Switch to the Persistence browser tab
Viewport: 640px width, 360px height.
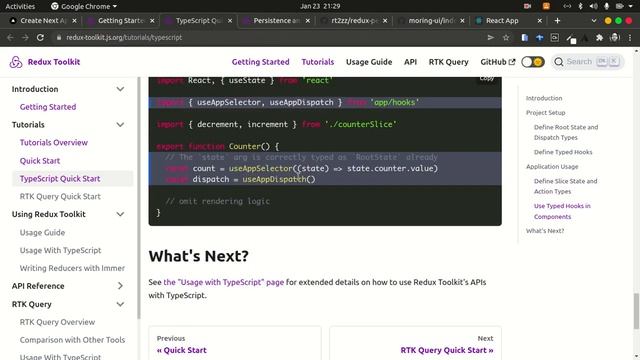(276, 20)
